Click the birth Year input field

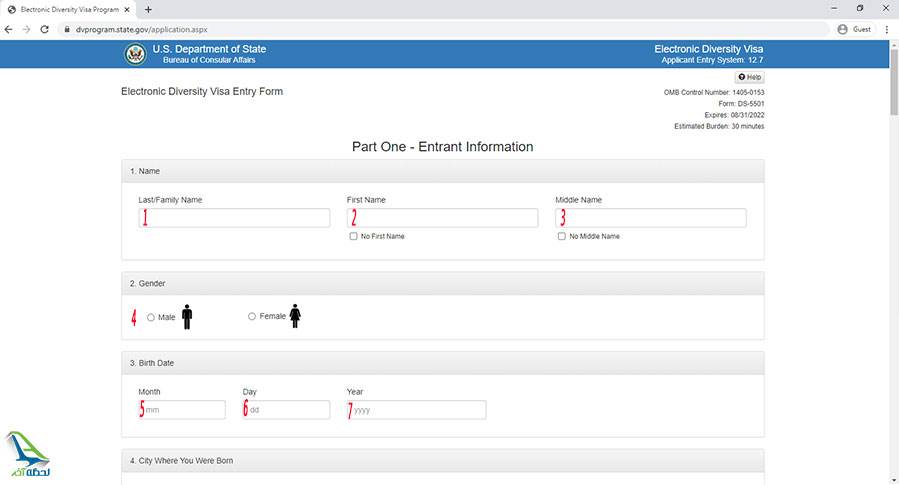[418, 410]
